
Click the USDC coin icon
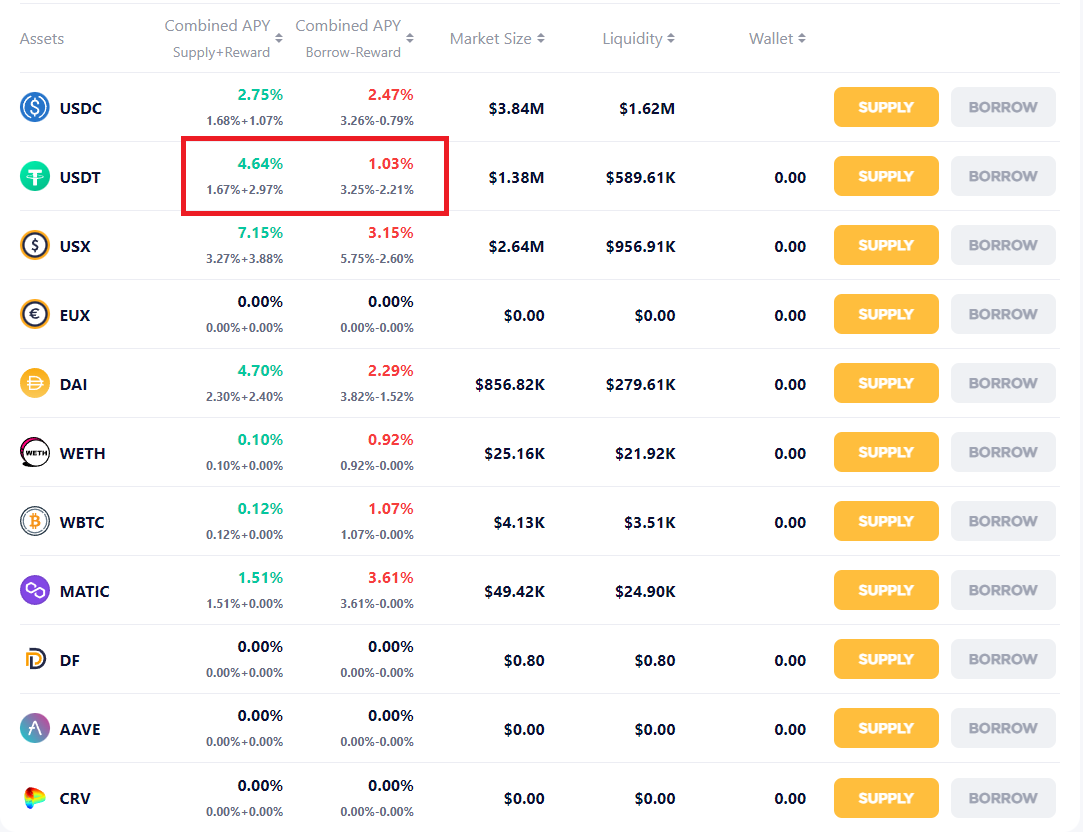point(35,107)
